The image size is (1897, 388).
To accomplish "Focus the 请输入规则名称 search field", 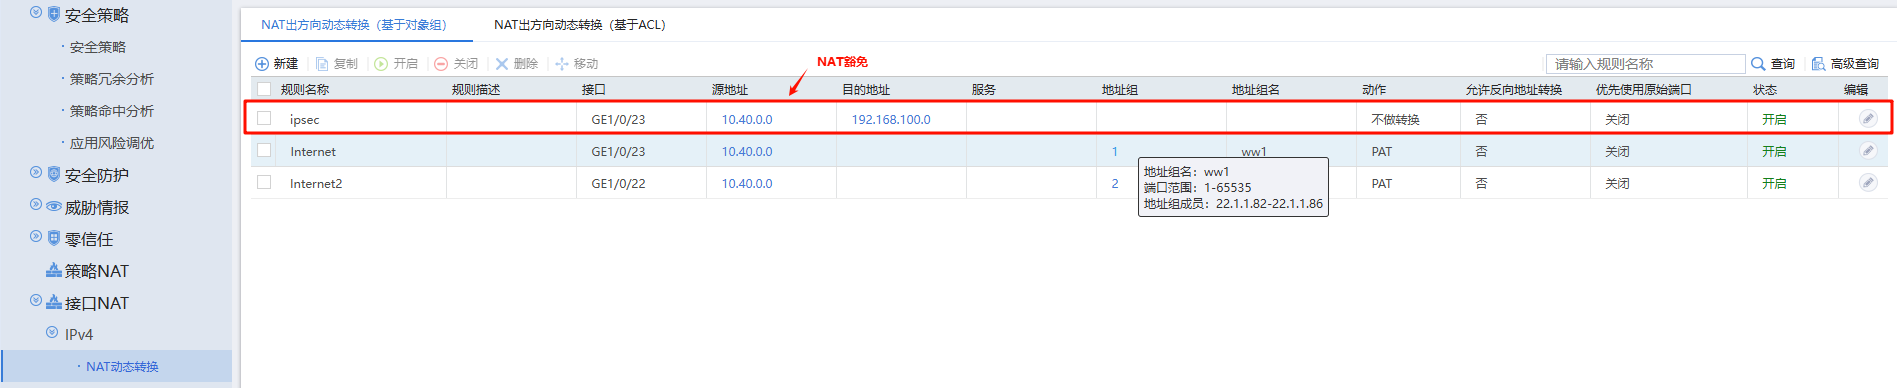I will (x=1645, y=64).
